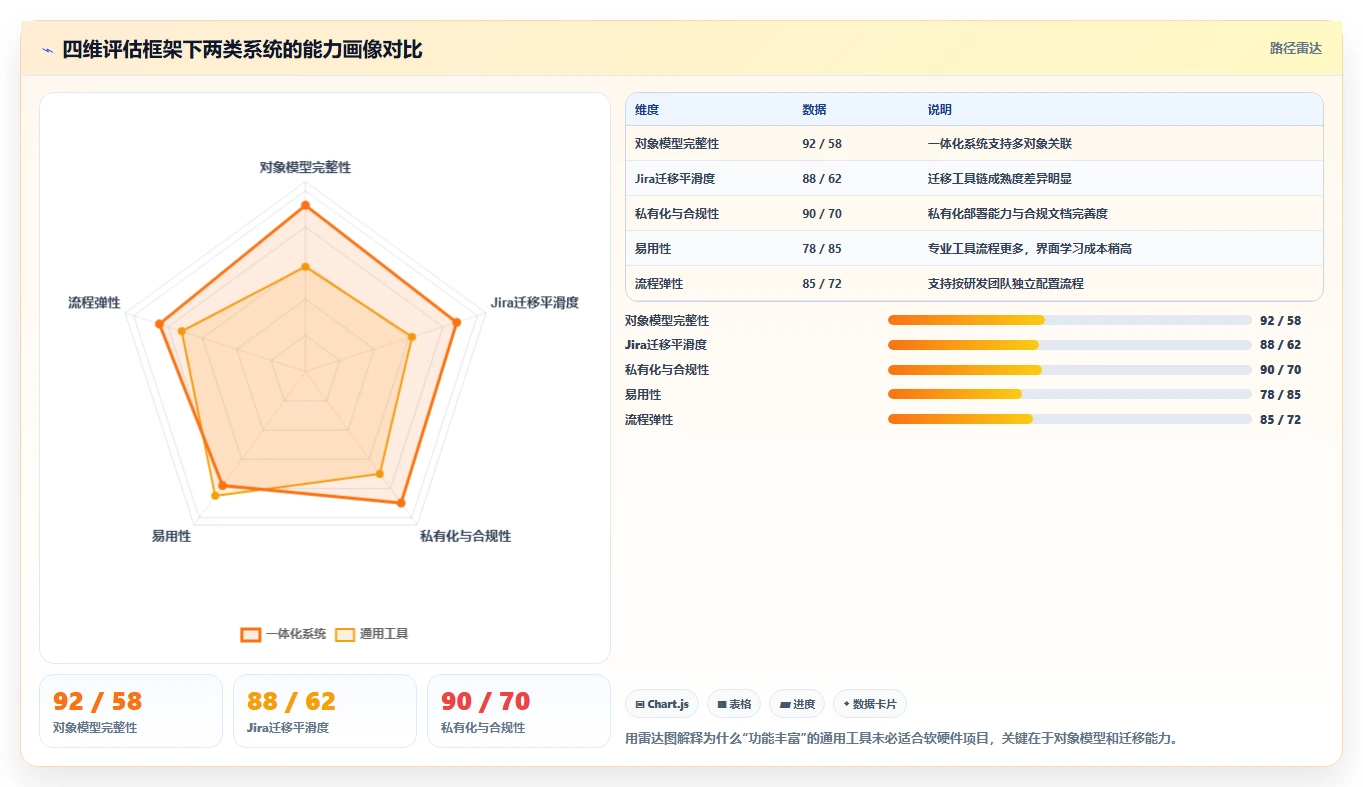Screen dimensions: 1363x787
Task: Click the 一体化系统 legend color box
Action: point(251,634)
